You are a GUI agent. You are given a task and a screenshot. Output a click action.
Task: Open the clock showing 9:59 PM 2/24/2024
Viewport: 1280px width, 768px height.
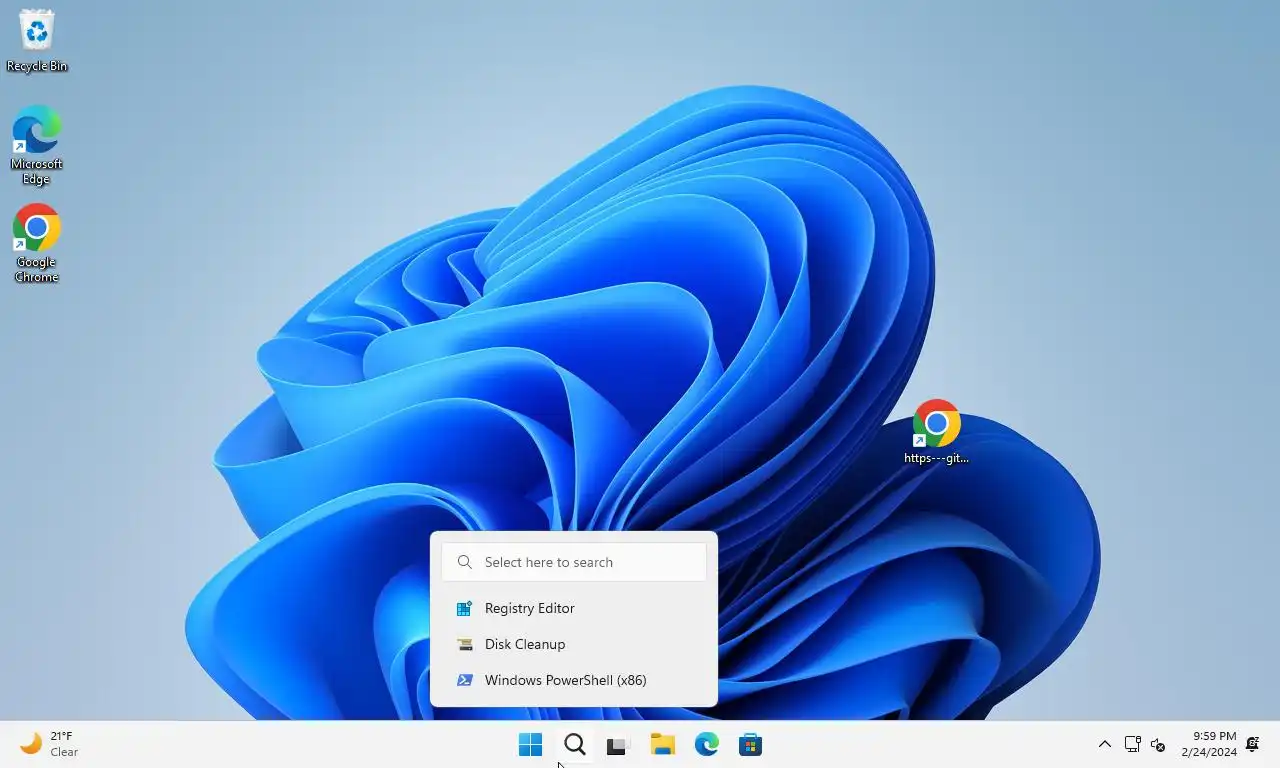(1208, 744)
